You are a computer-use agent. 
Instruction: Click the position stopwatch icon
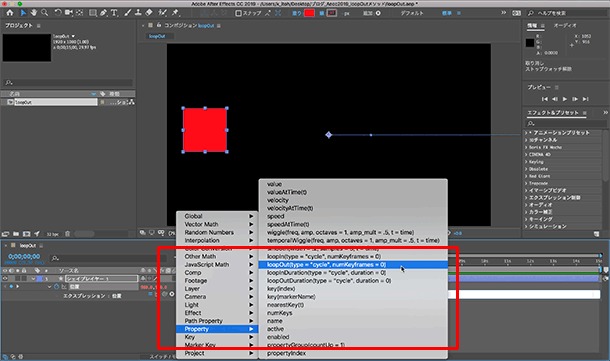[x=57, y=287]
